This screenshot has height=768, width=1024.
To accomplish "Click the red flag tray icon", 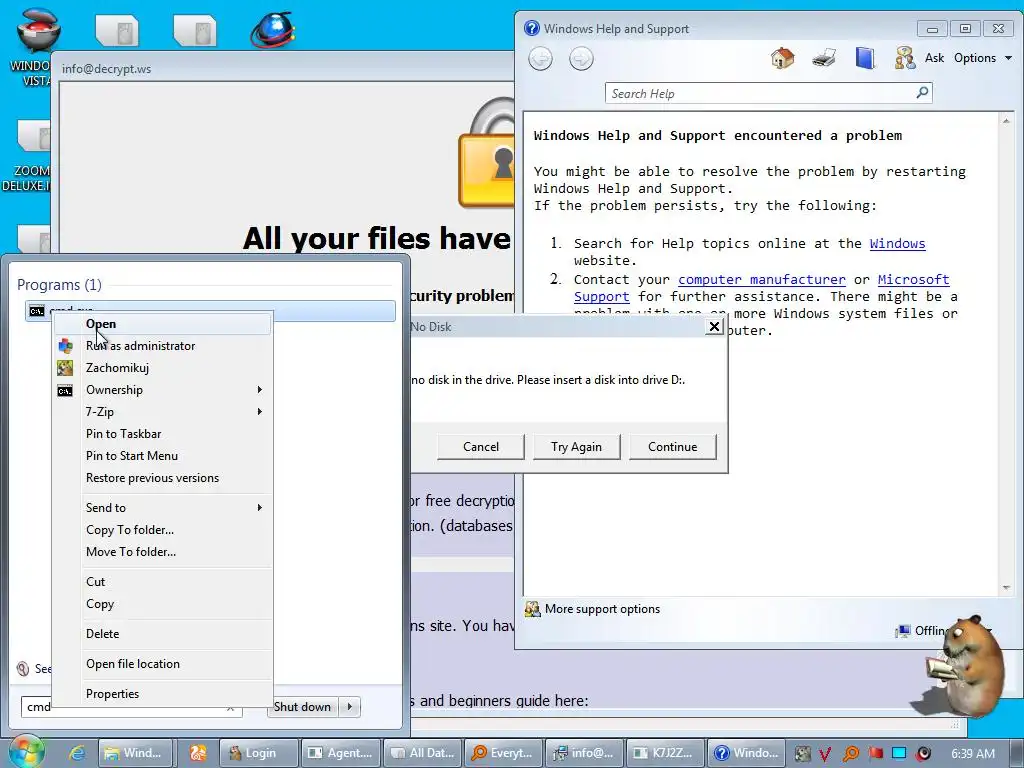I will (876, 754).
